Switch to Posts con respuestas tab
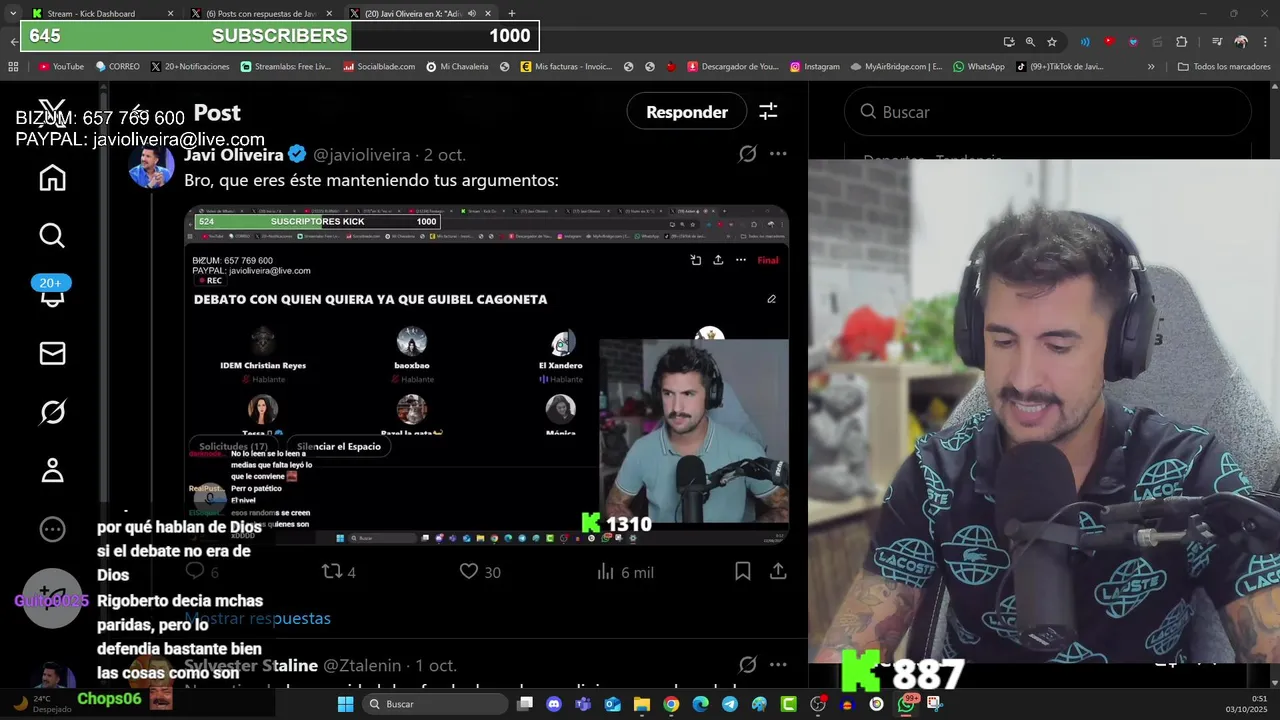The image size is (1280, 720). click(260, 13)
